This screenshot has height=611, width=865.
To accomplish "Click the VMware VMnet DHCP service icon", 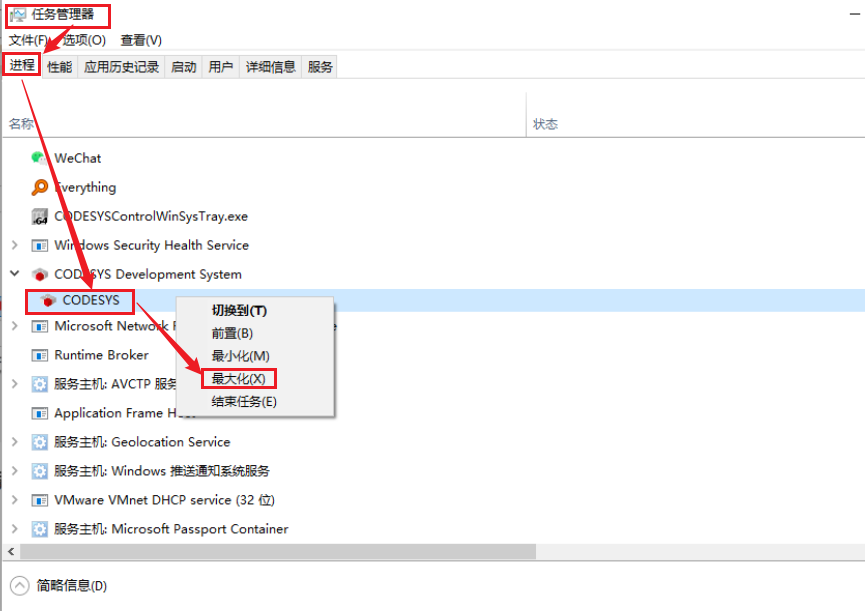I will (40, 500).
